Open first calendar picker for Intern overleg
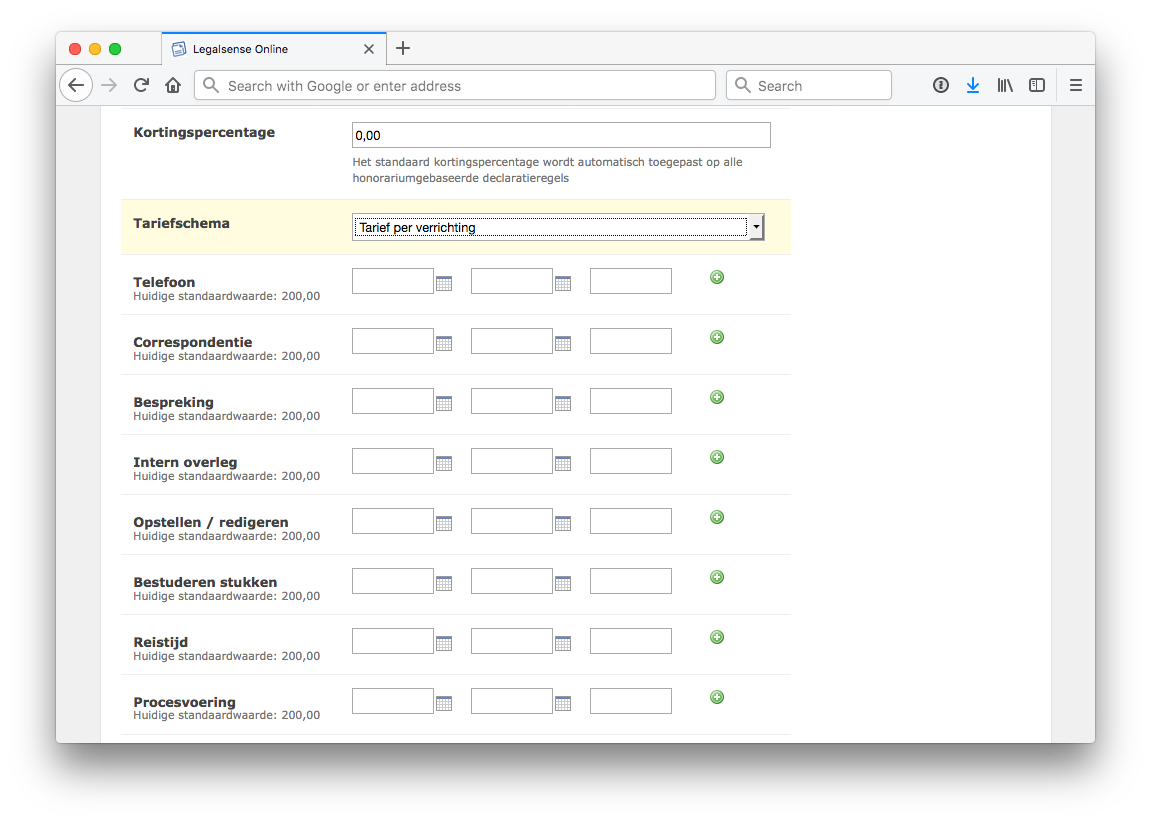 point(444,463)
